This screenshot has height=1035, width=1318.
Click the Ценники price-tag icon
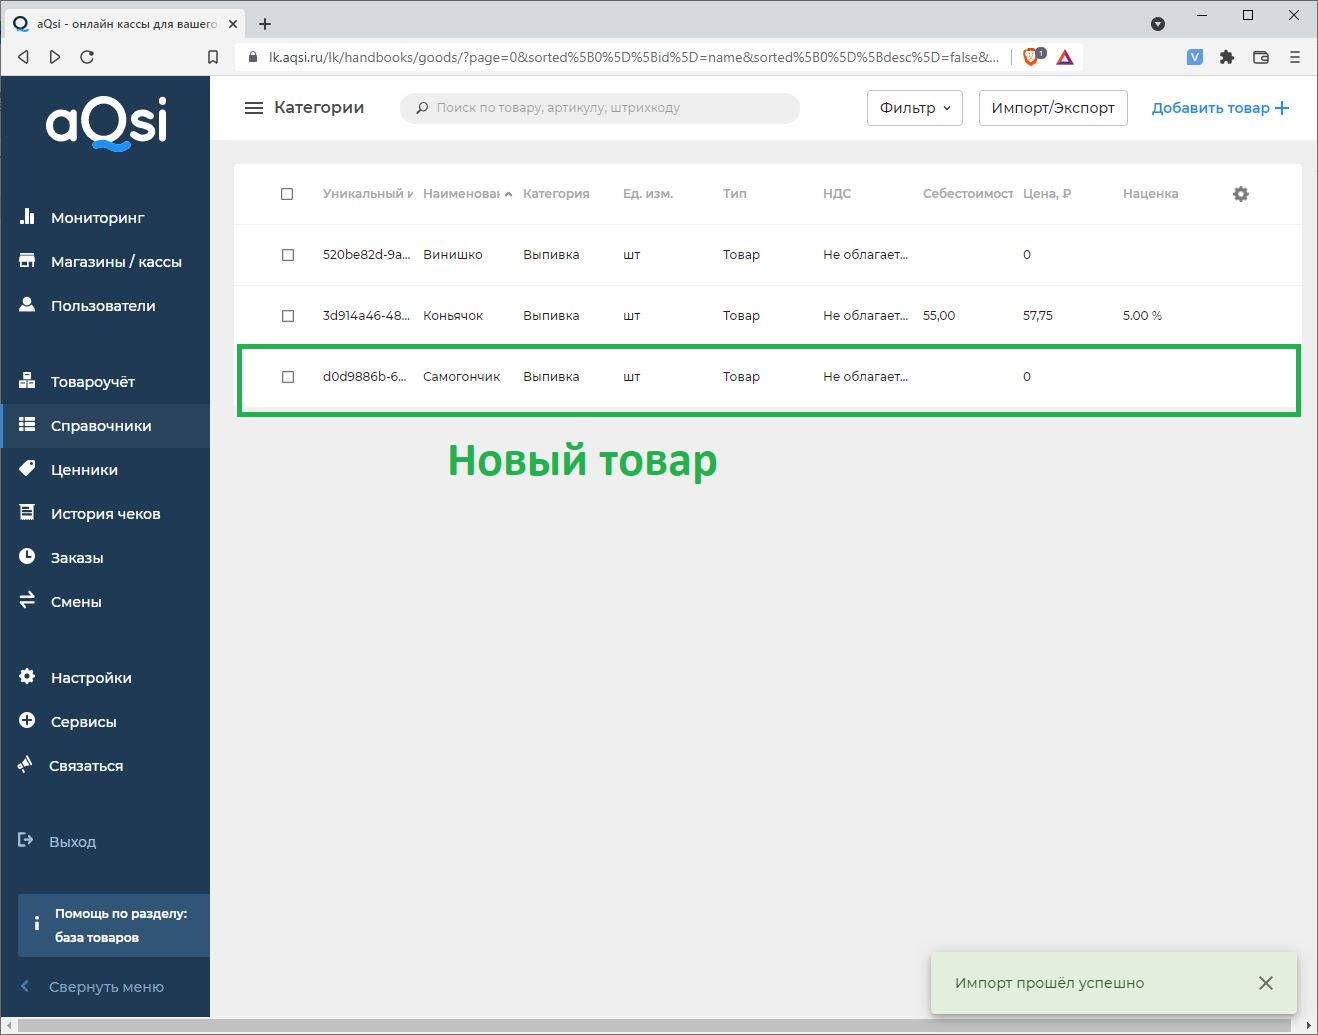tap(26, 469)
